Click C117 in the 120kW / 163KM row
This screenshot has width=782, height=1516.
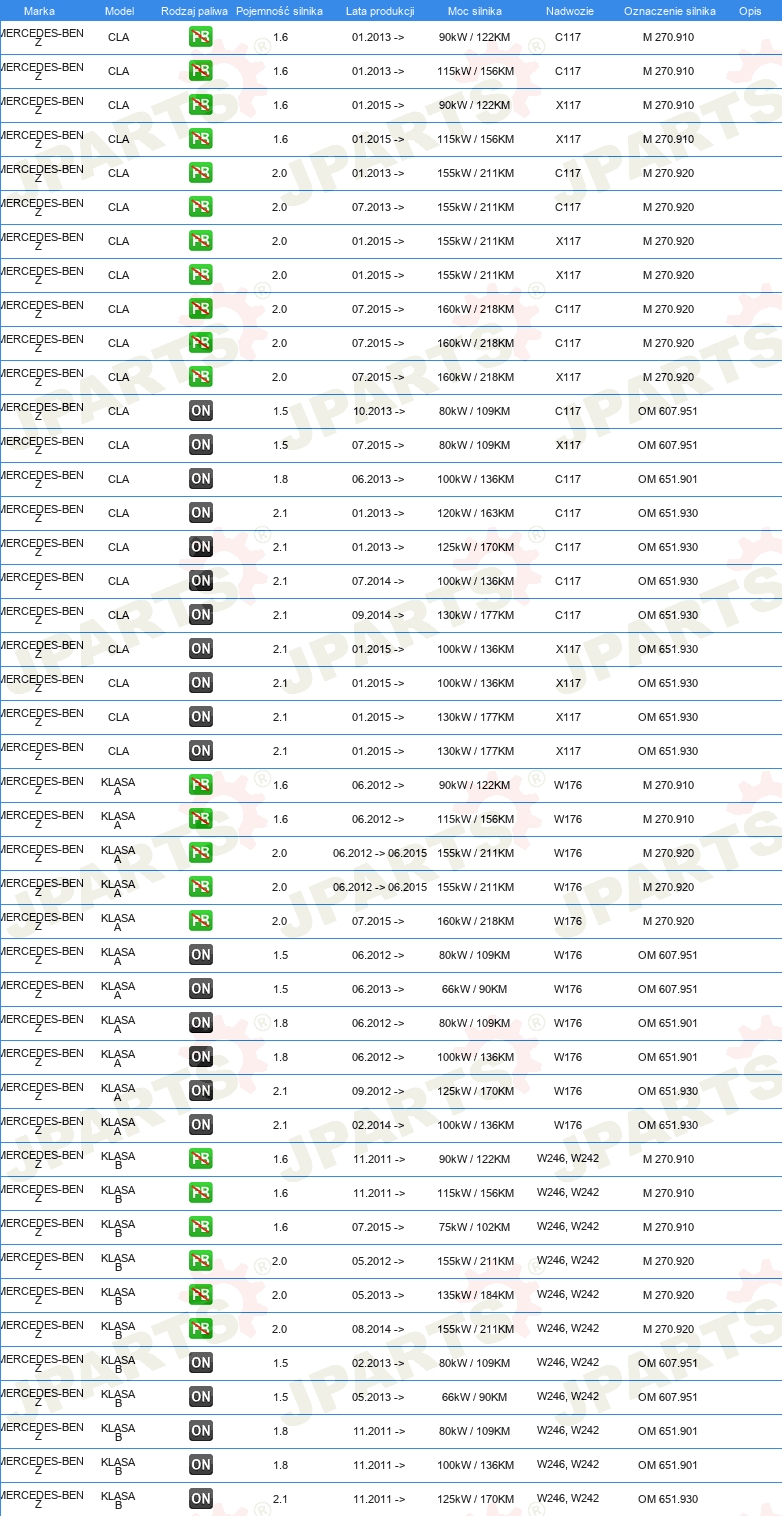click(x=568, y=513)
